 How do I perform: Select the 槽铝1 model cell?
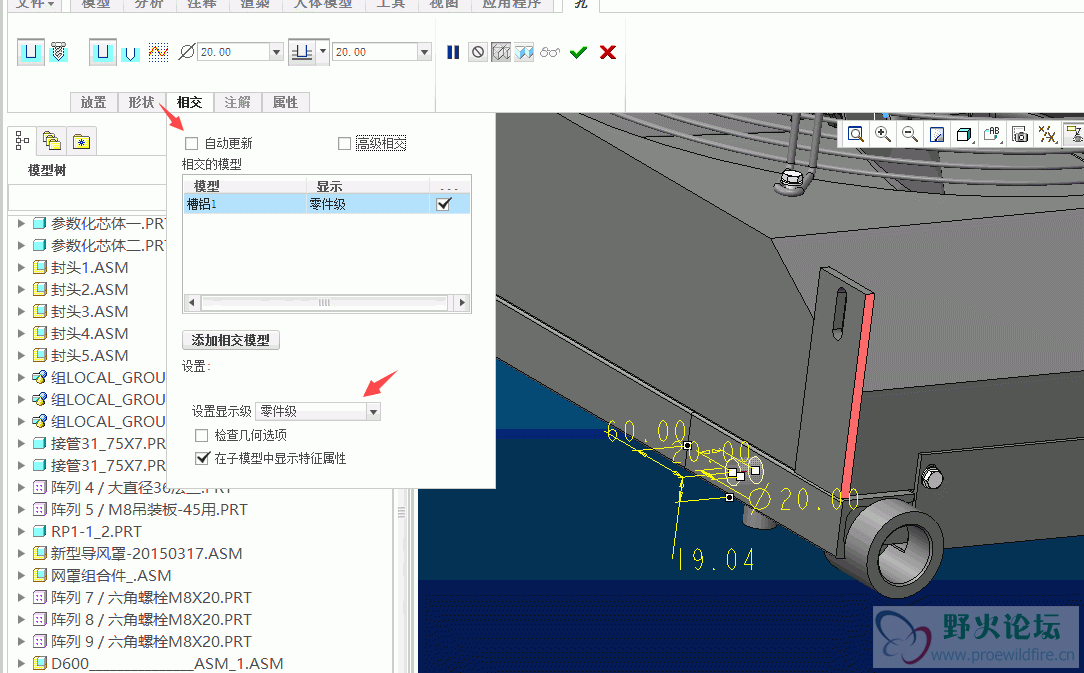point(245,204)
